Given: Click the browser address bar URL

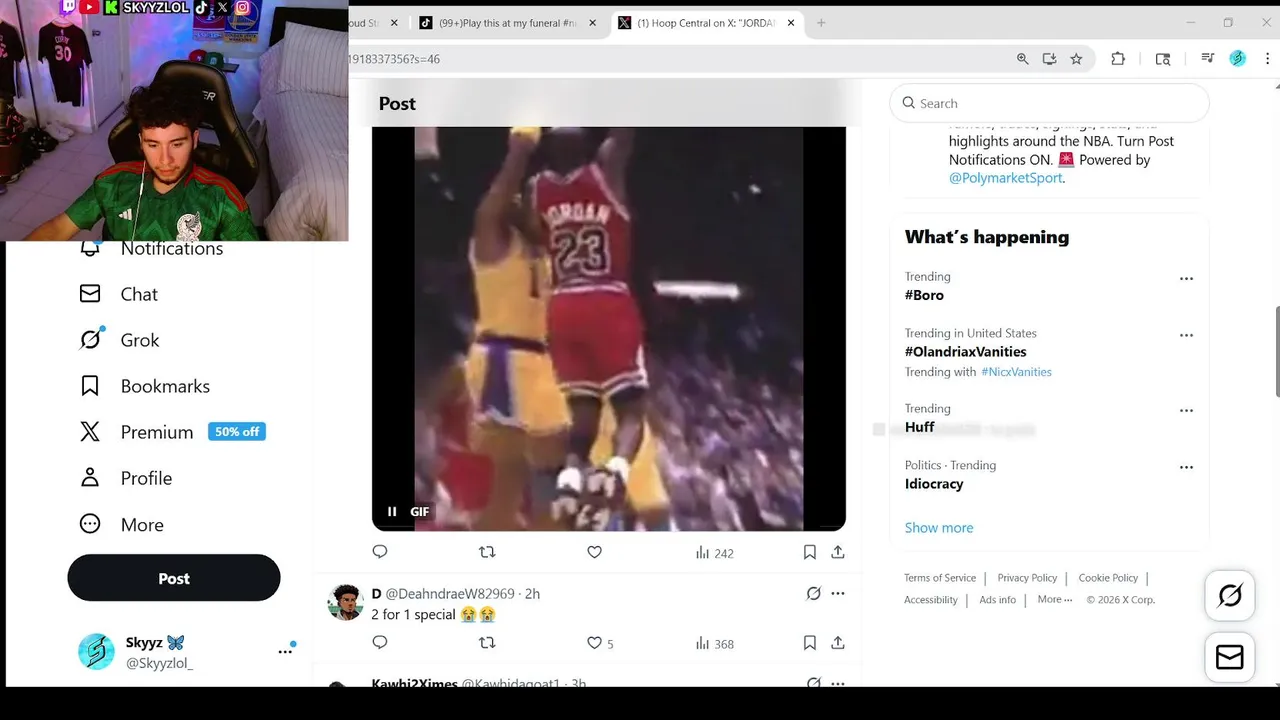Looking at the screenshot, I should click(394, 59).
